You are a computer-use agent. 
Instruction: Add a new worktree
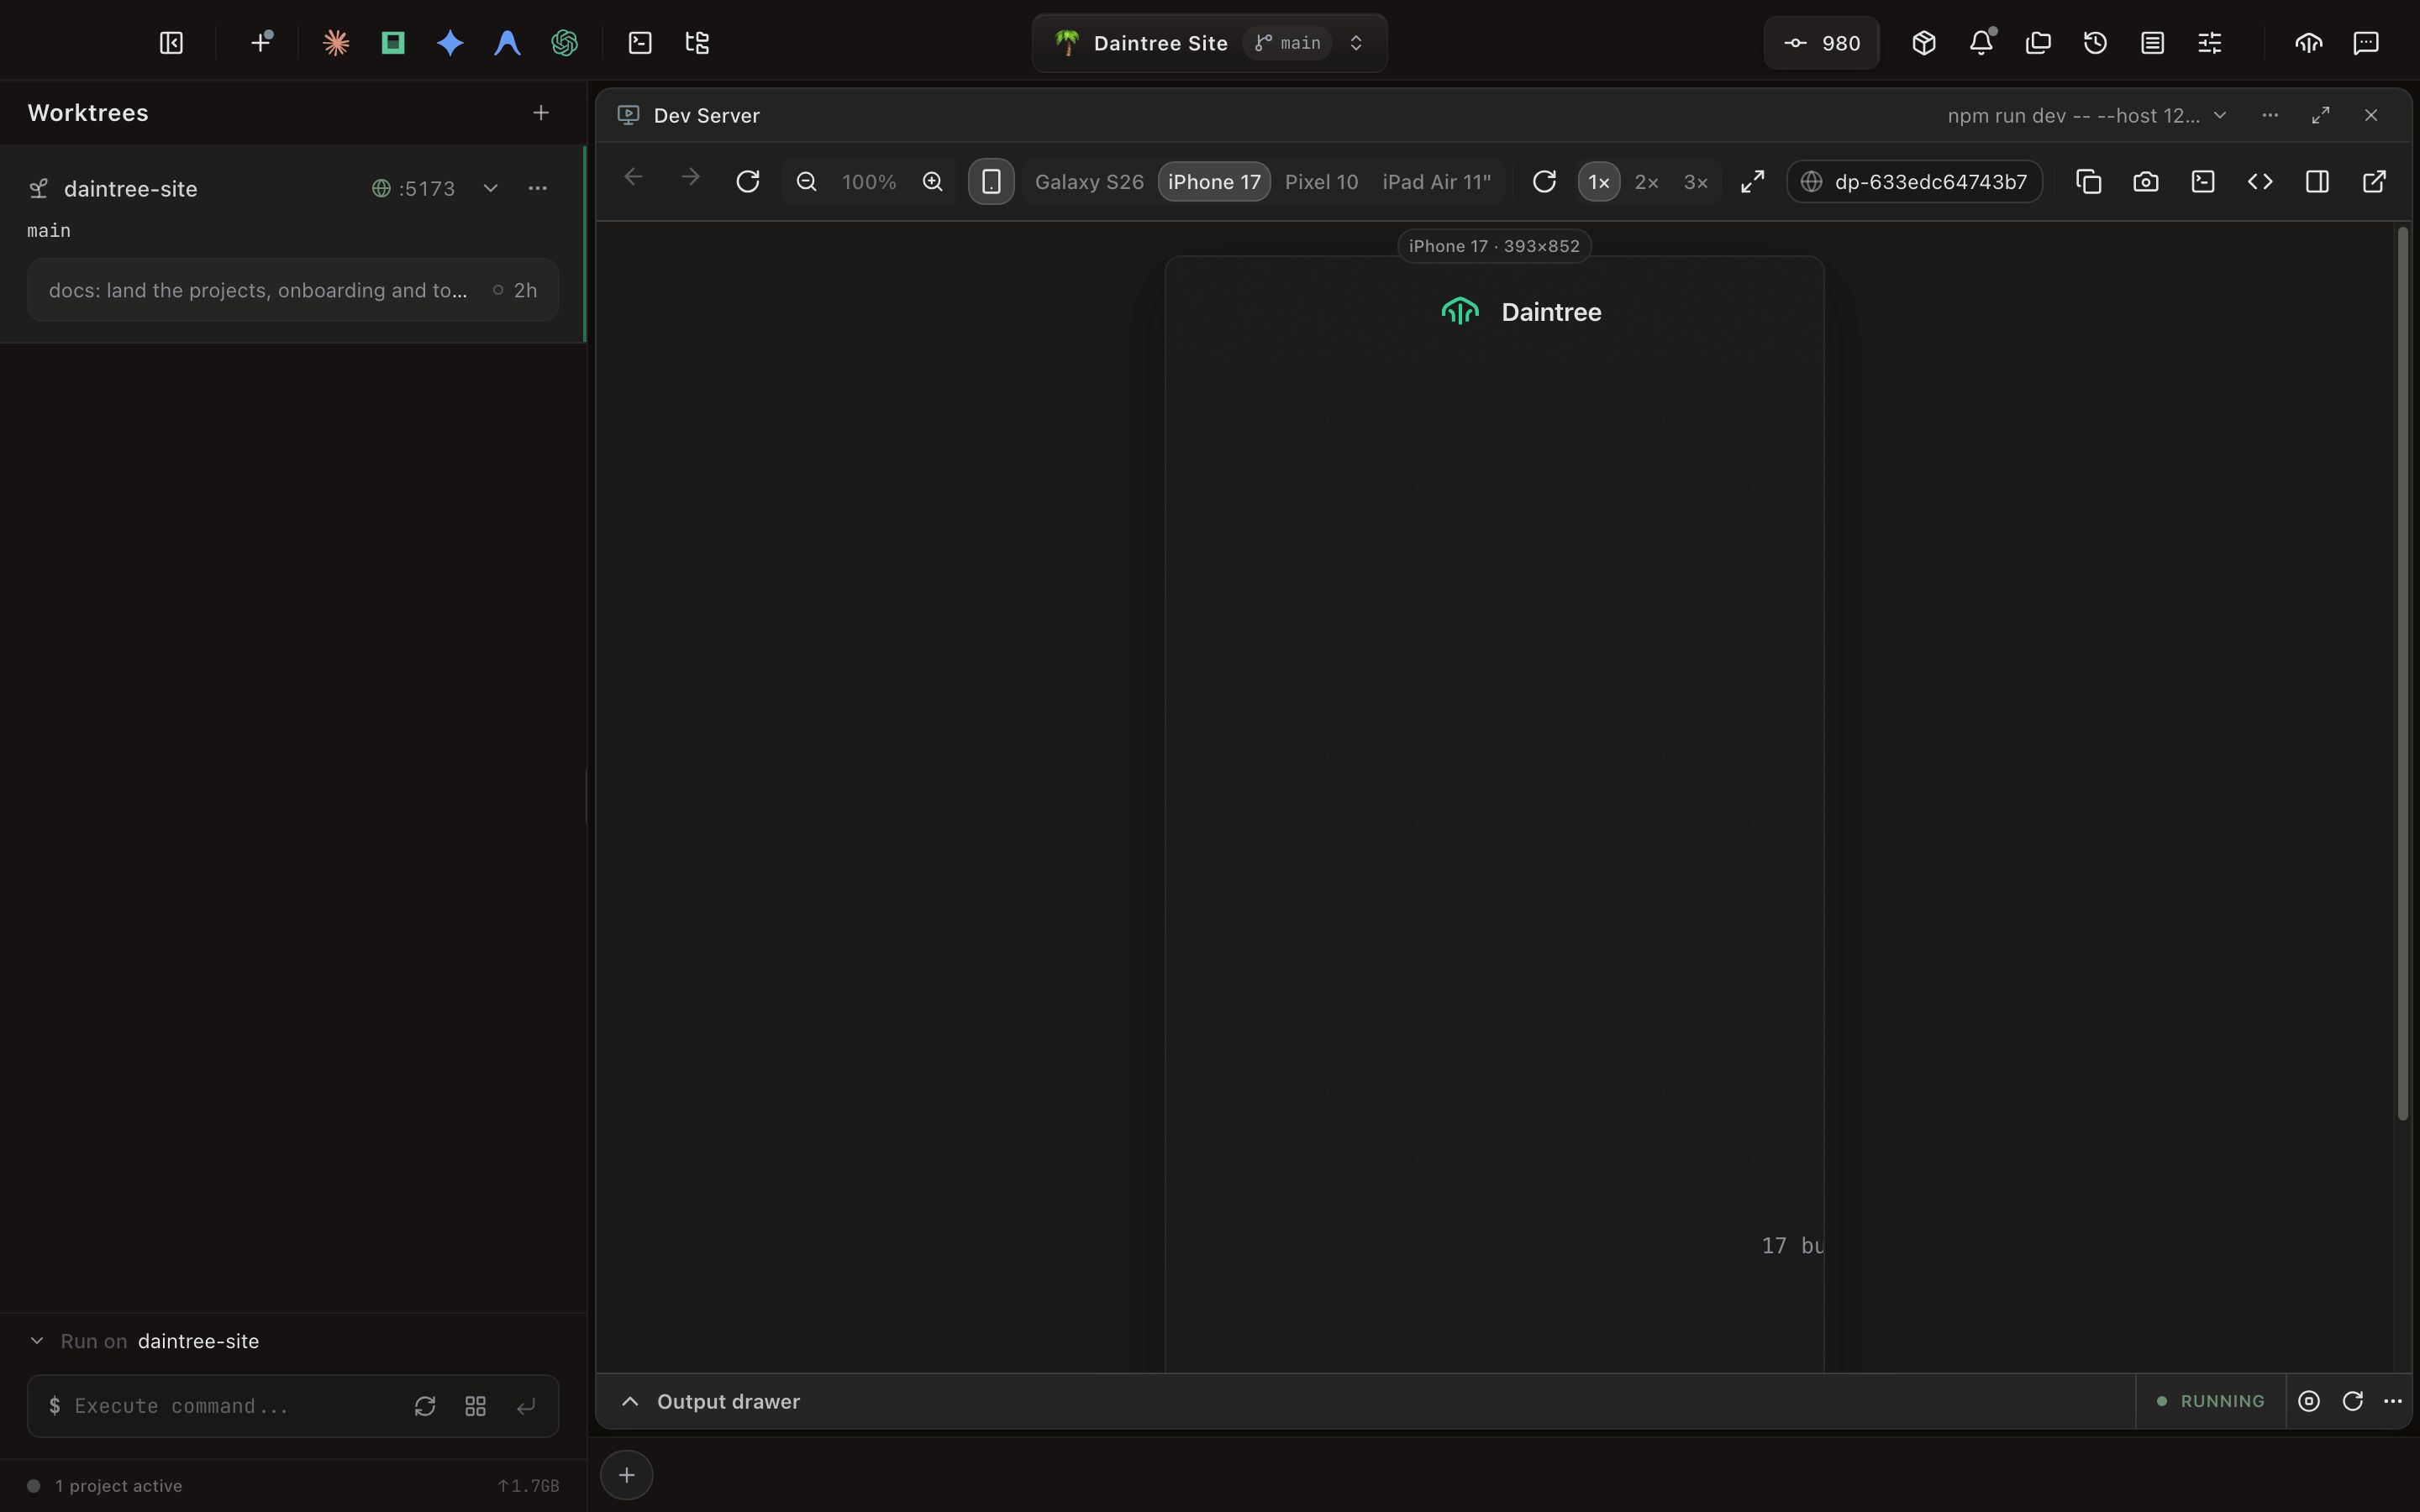tap(540, 113)
